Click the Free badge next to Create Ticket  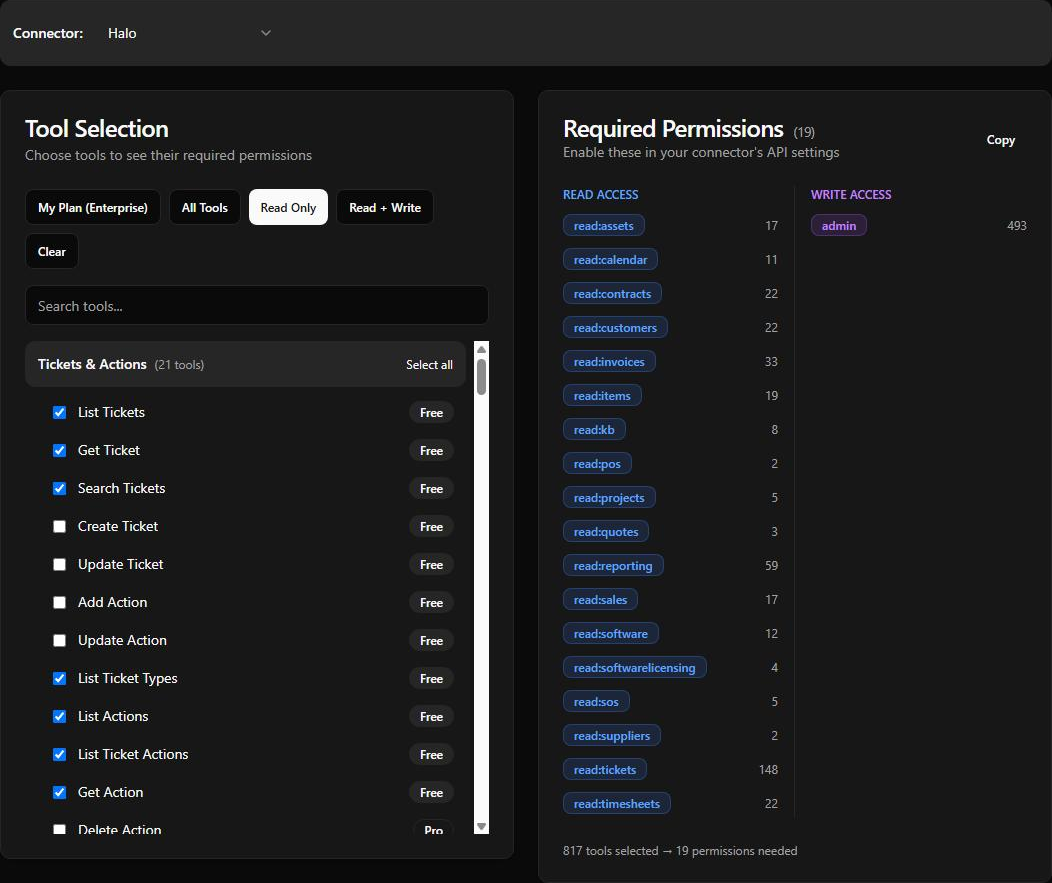point(431,527)
